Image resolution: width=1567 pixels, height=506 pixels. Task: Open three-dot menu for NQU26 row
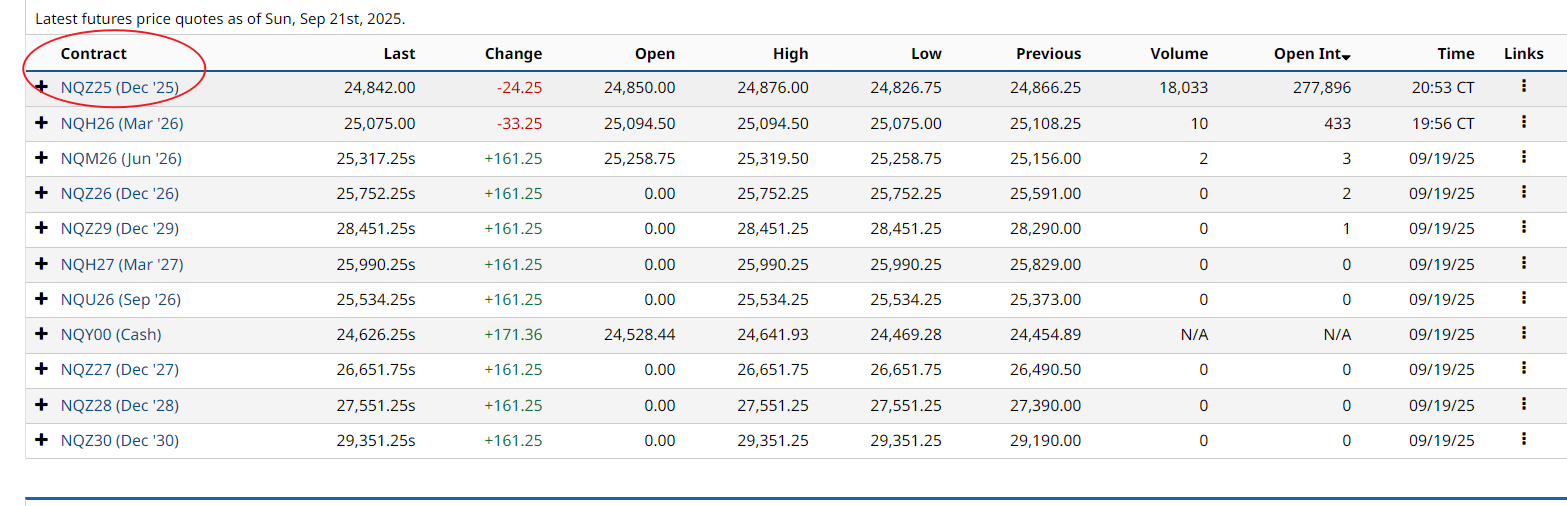tap(1523, 298)
